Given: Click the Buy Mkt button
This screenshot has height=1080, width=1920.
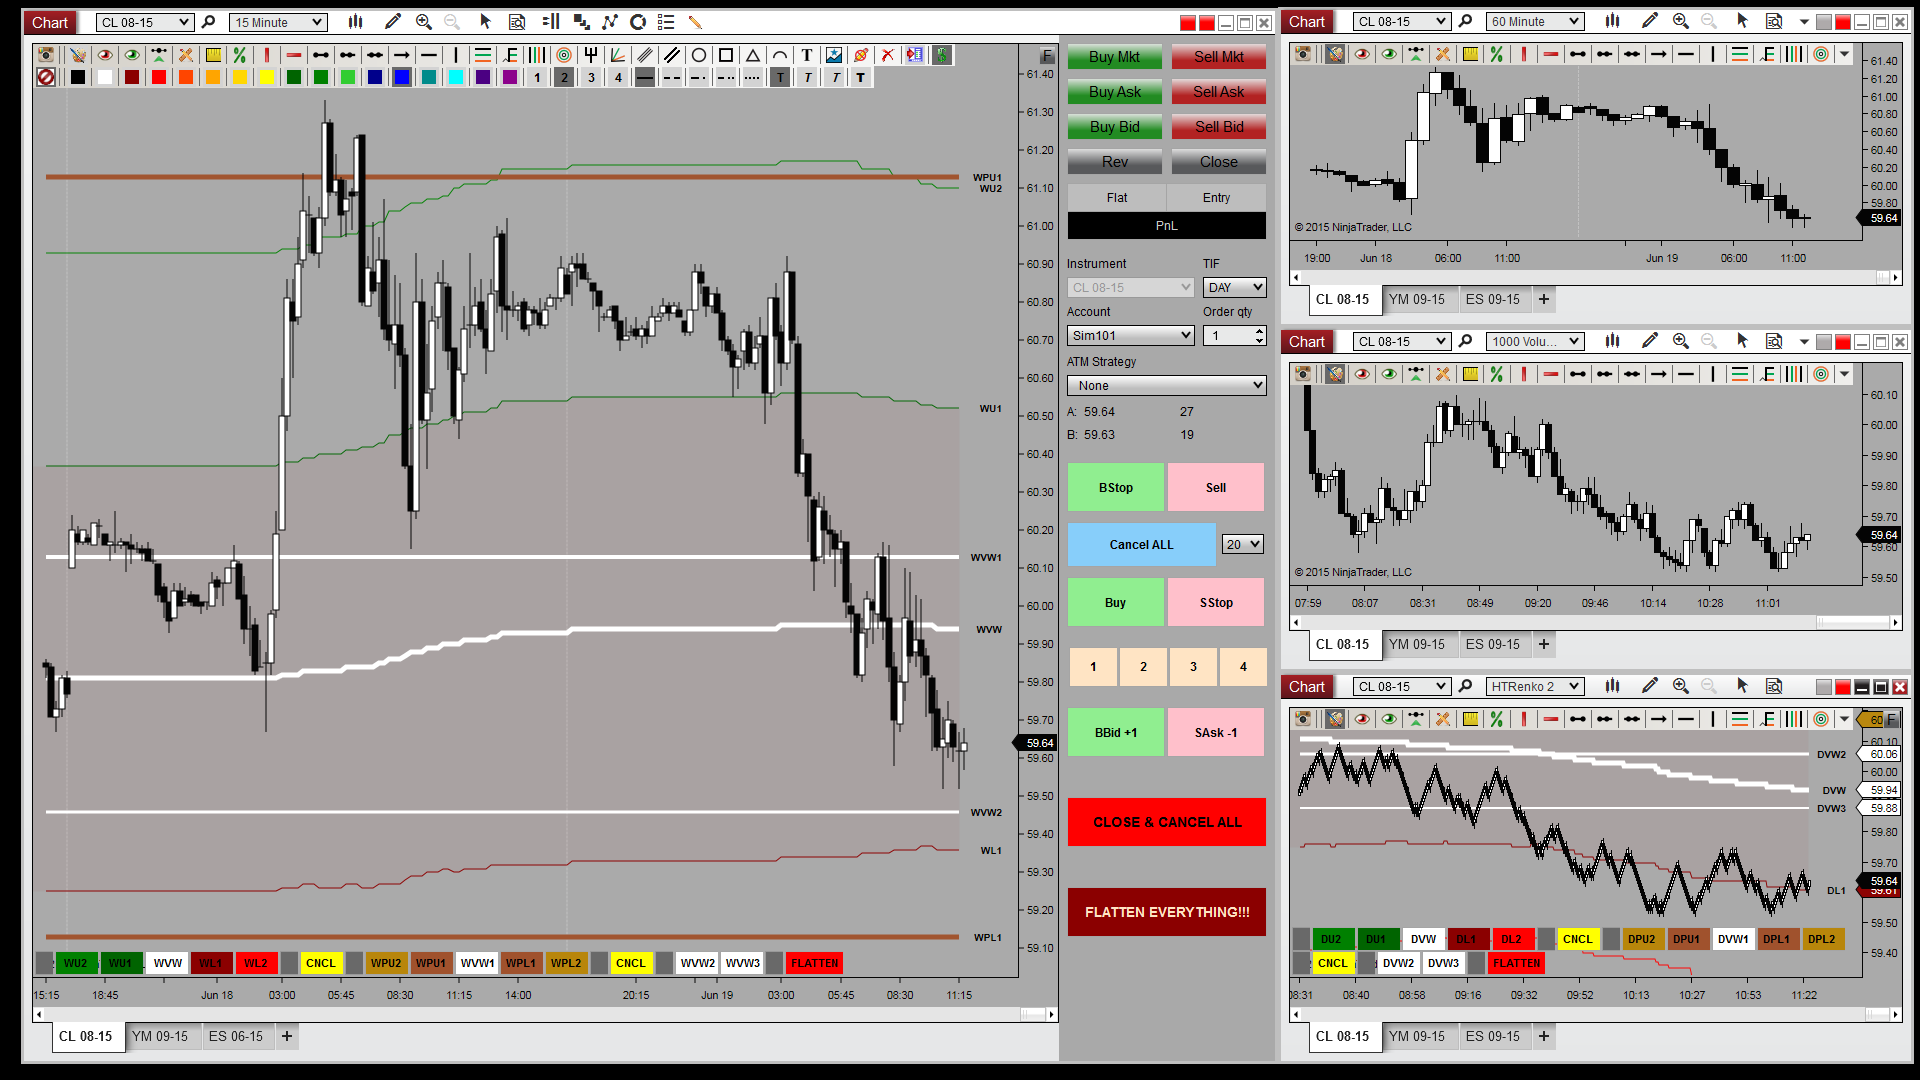Looking at the screenshot, I should coord(1114,57).
